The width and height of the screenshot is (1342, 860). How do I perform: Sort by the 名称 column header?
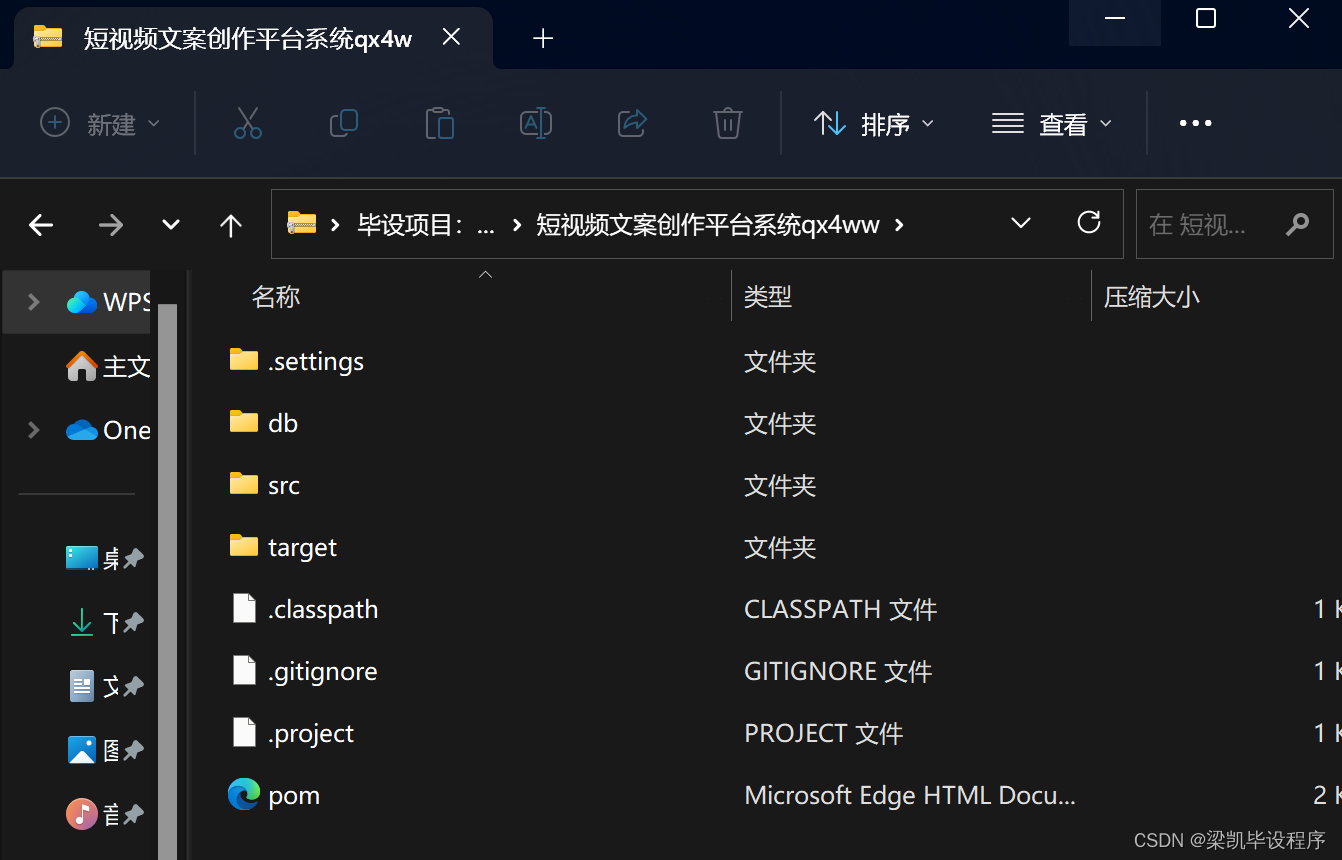pyautogui.click(x=275, y=296)
